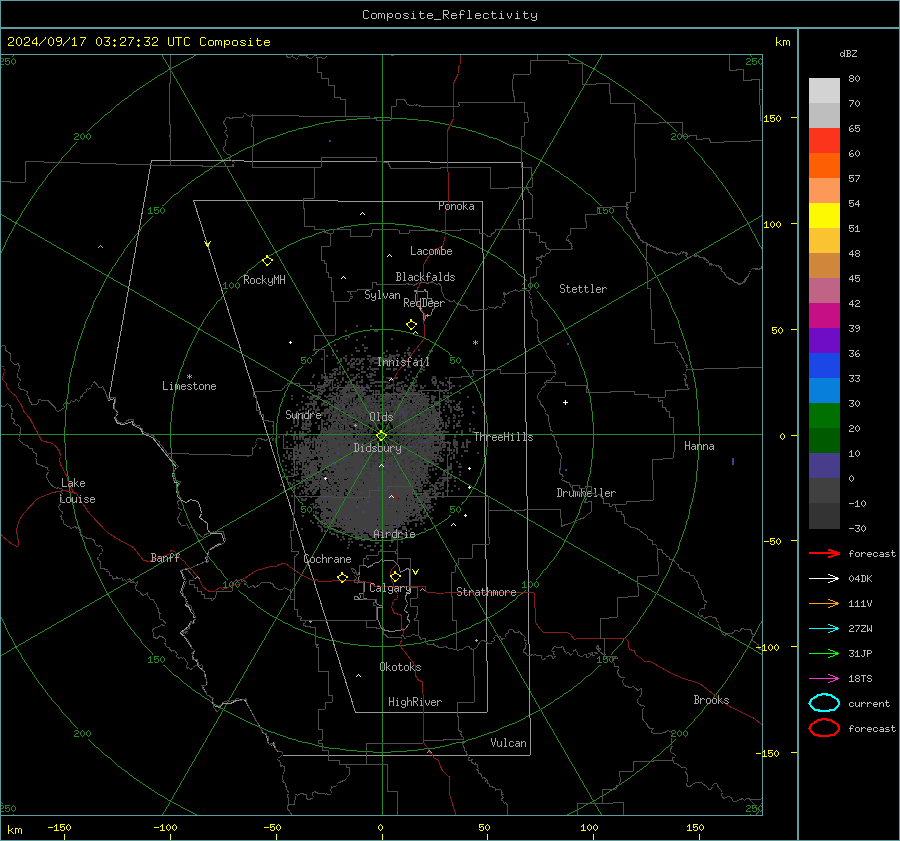Screen dimensions: 900x841
Task: Click the Composite_Reflectivity title
Action: [450, 15]
